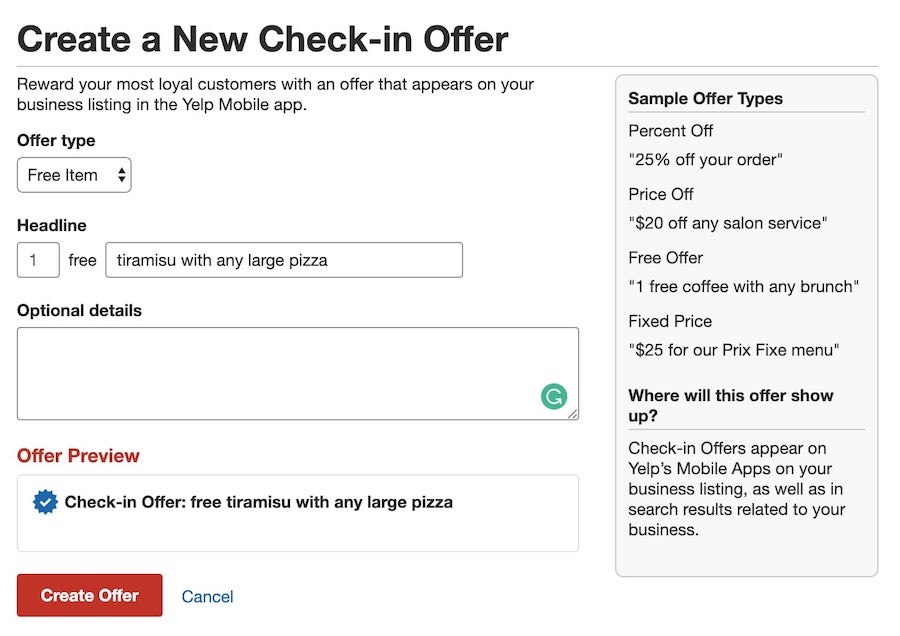
Task: Click the headline quantity field showing 1
Action: pyautogui.click(x=38, y=260)
